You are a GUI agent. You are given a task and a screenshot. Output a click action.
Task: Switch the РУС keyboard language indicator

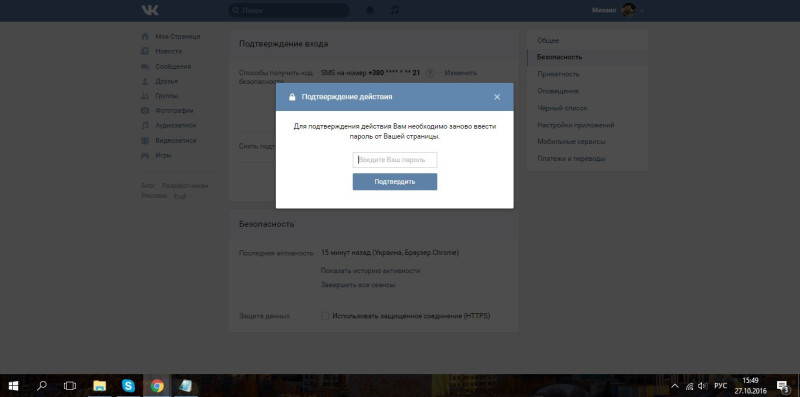pos(720,386)
